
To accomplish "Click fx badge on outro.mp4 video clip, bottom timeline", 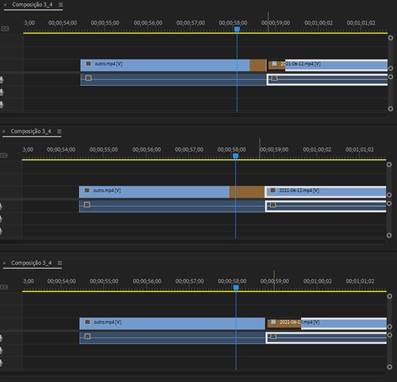I will pos(87,322).
